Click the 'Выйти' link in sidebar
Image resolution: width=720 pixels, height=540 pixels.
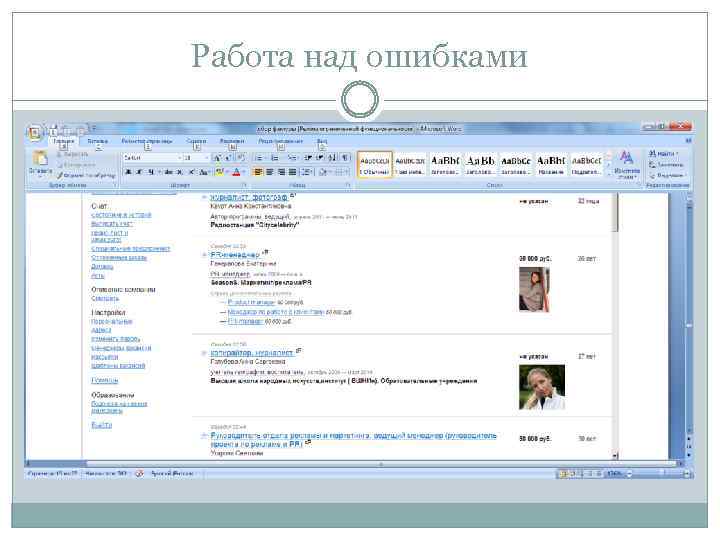coord(102,426)
